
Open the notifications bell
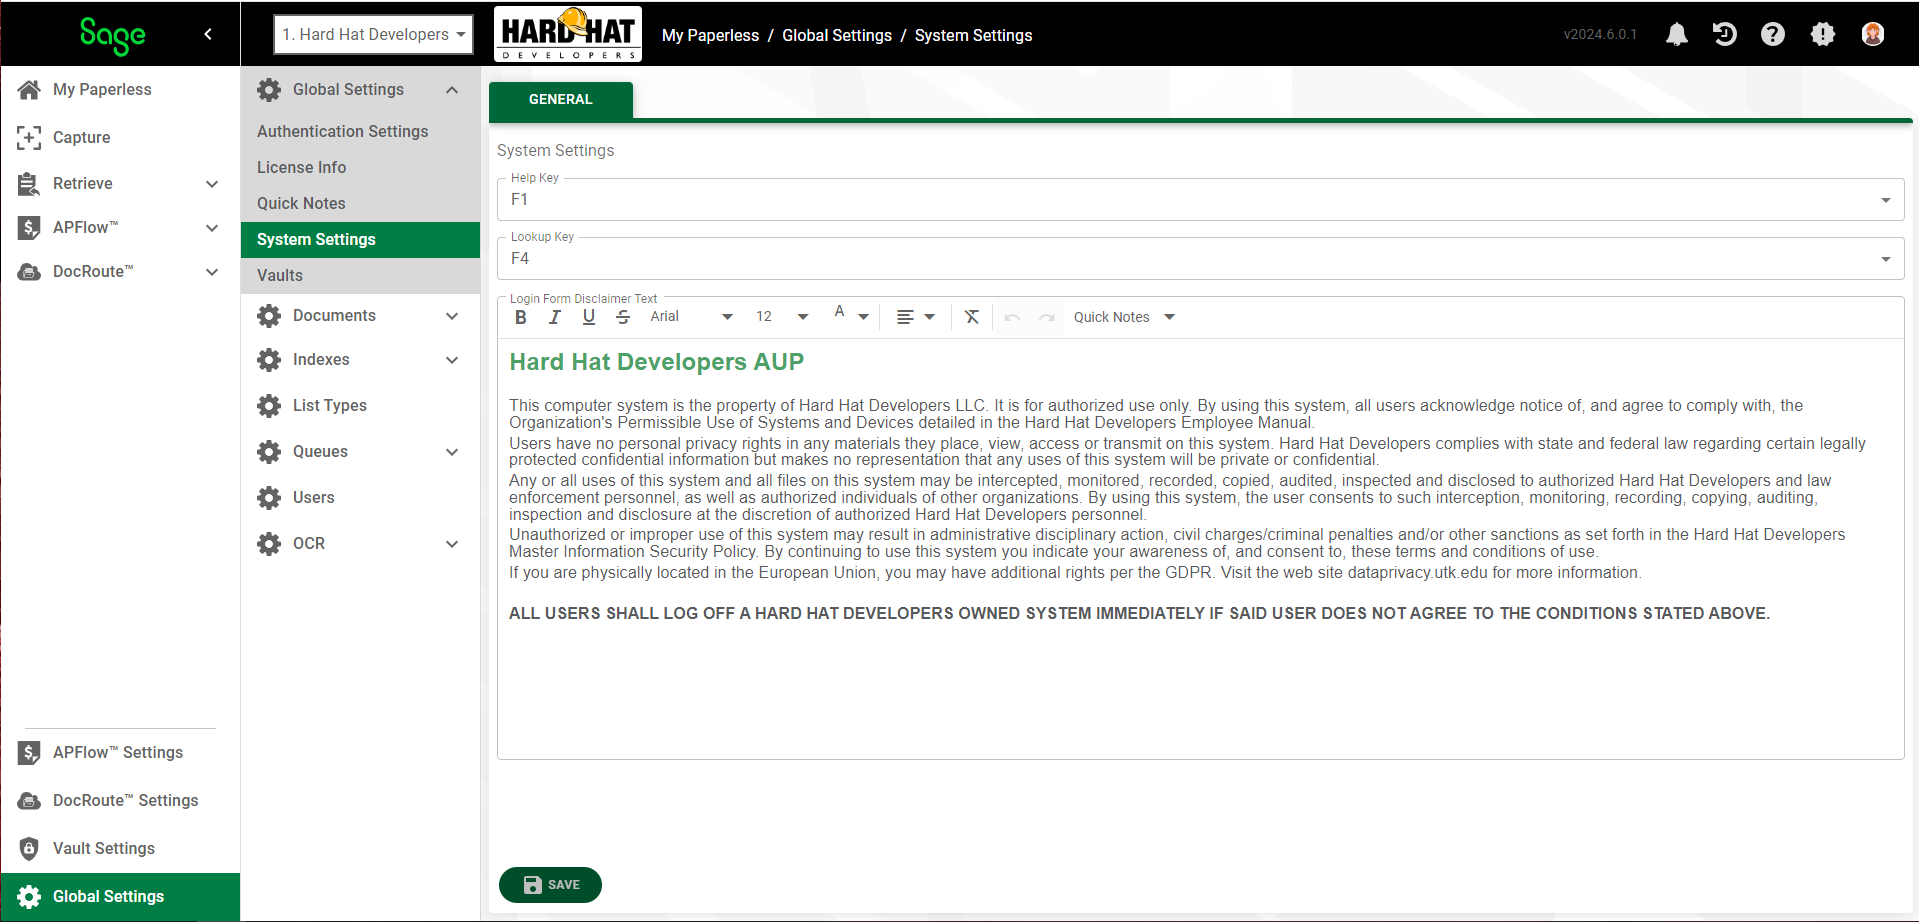[1677, 34]
